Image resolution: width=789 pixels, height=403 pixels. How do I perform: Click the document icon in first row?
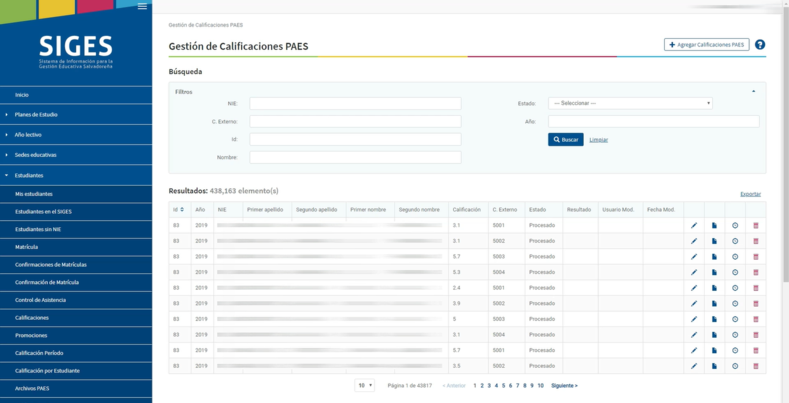[x=714, y=226]
